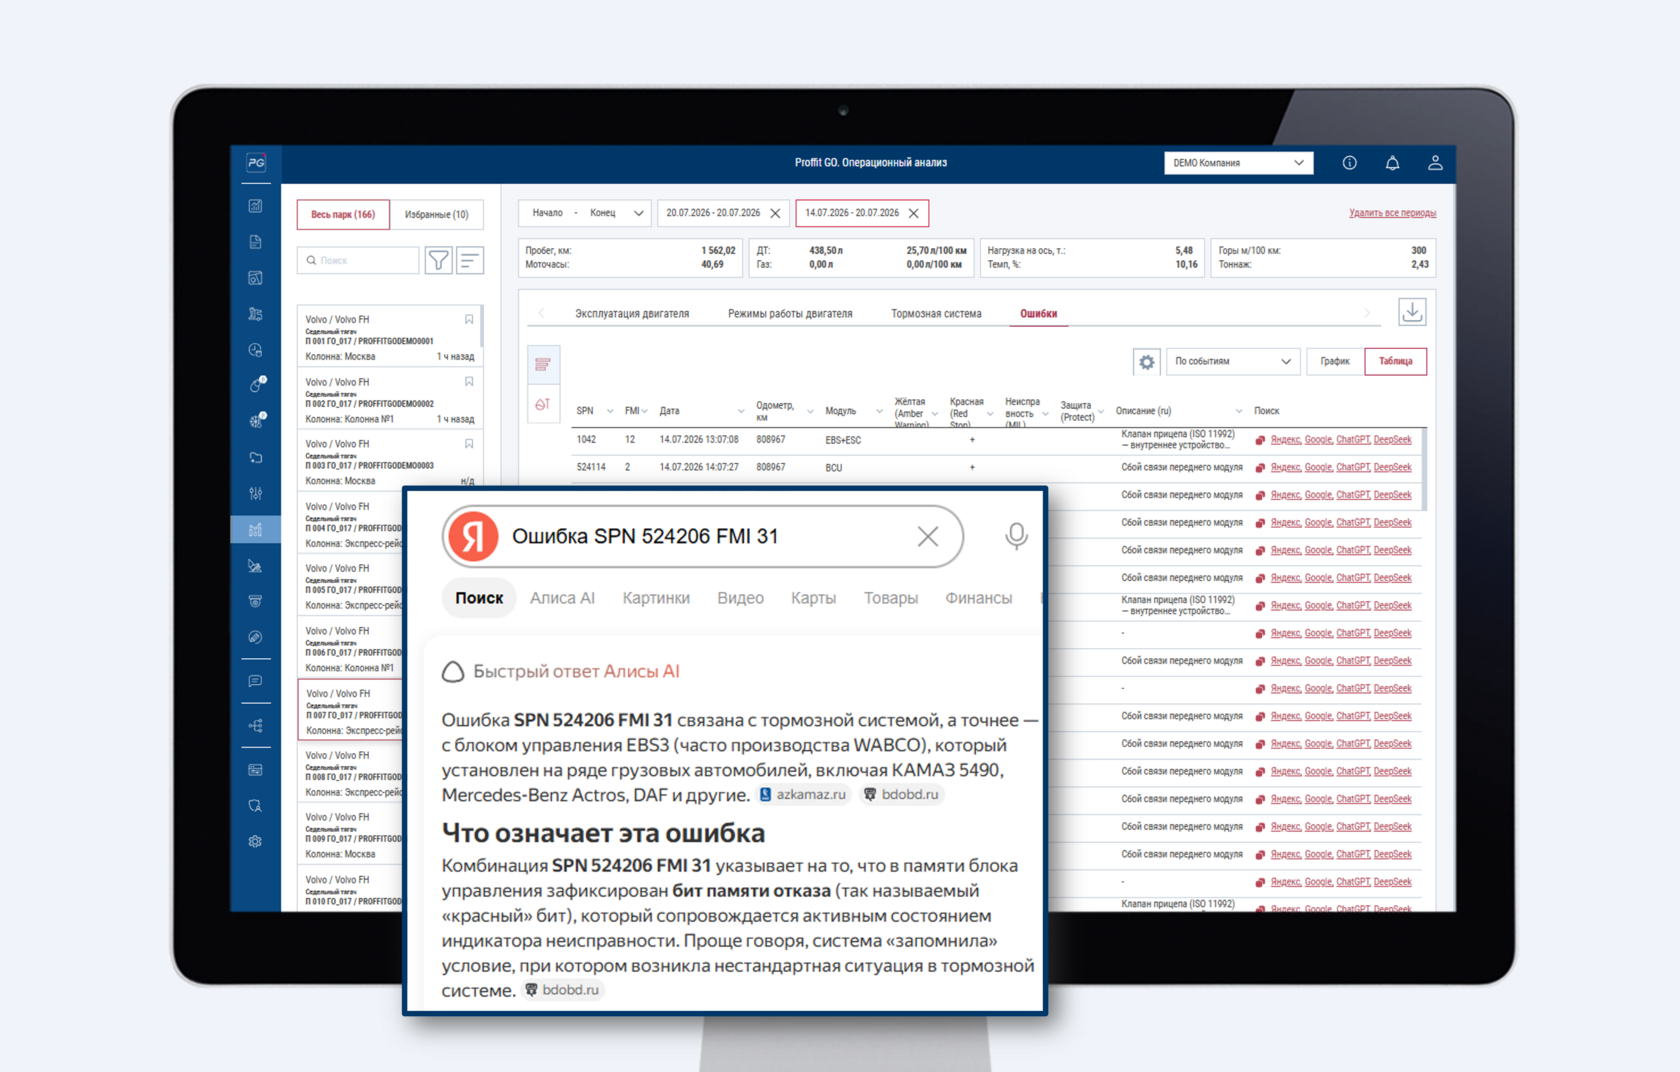Expand the Дата column arrow
The width and height of the screenshot is (1680, 1072).
pyautogui.click(x=741, y=412)
